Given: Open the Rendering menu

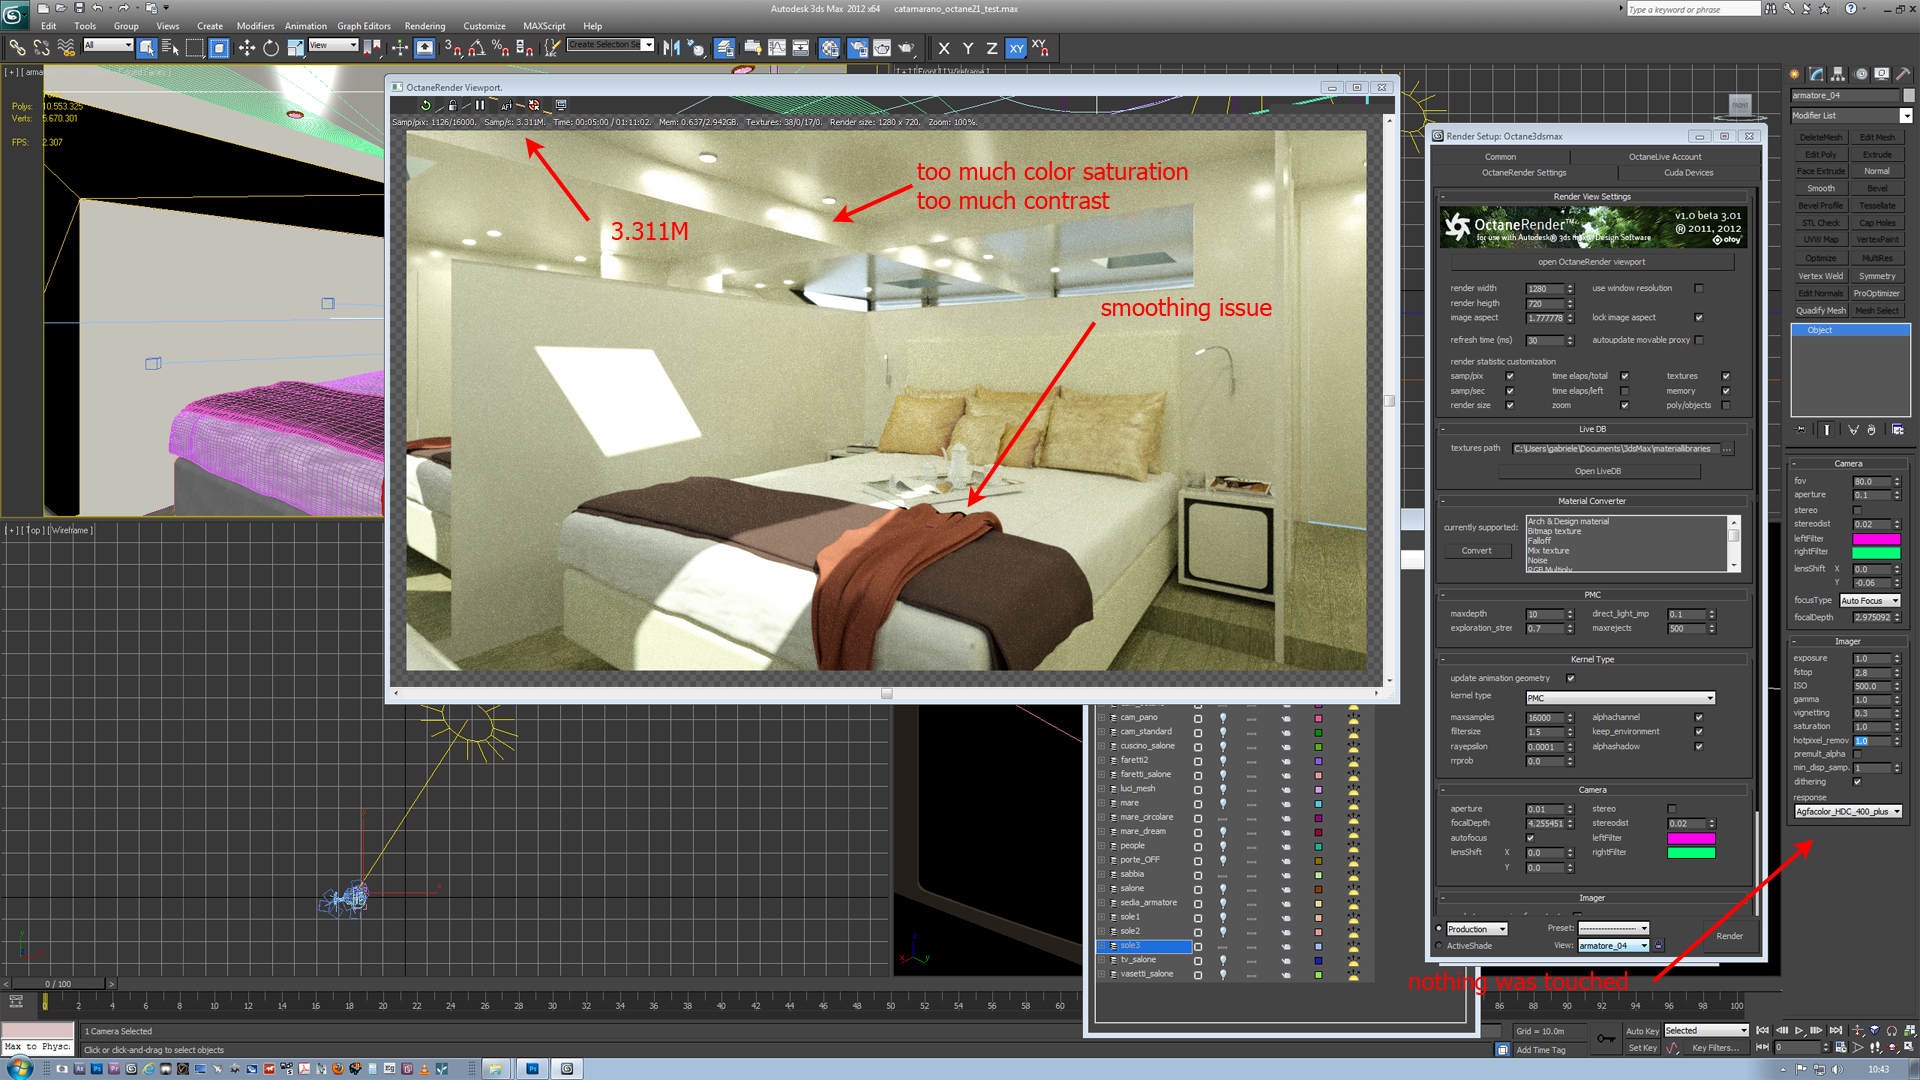Looking at the screenshot, I should (424, 26).
